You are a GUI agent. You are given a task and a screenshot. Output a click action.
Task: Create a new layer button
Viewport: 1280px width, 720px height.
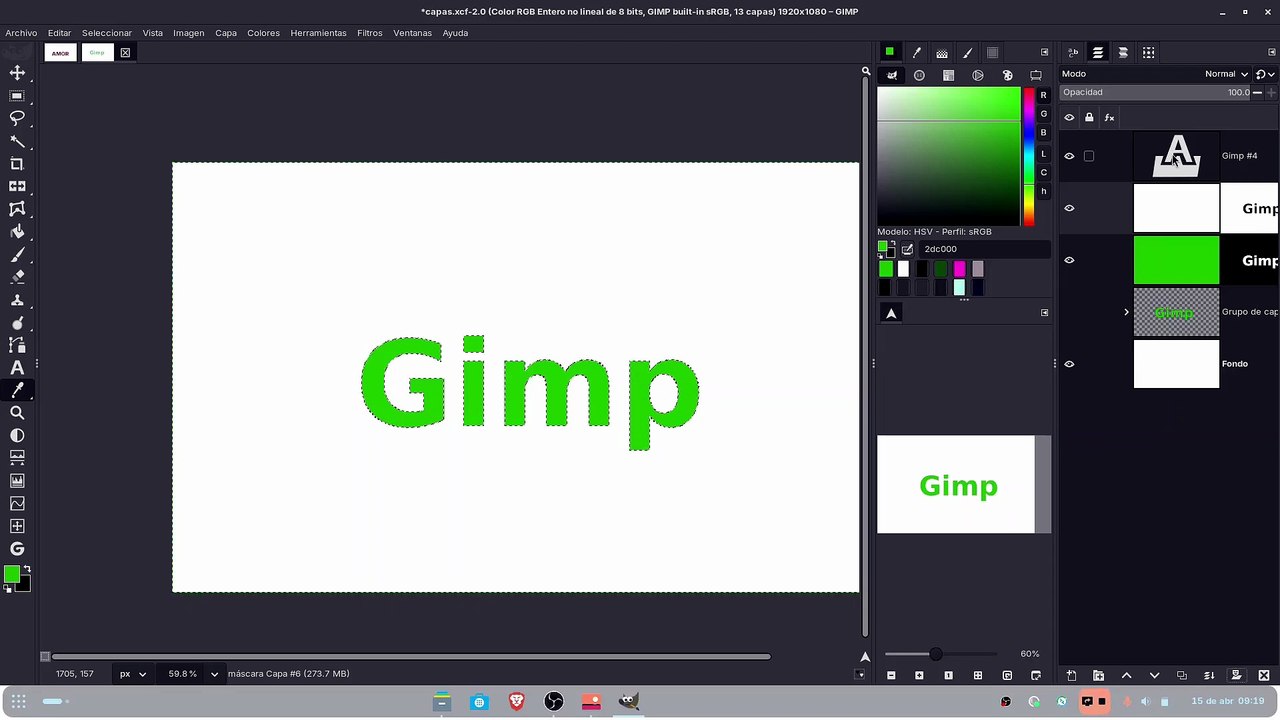point(1071,676)
